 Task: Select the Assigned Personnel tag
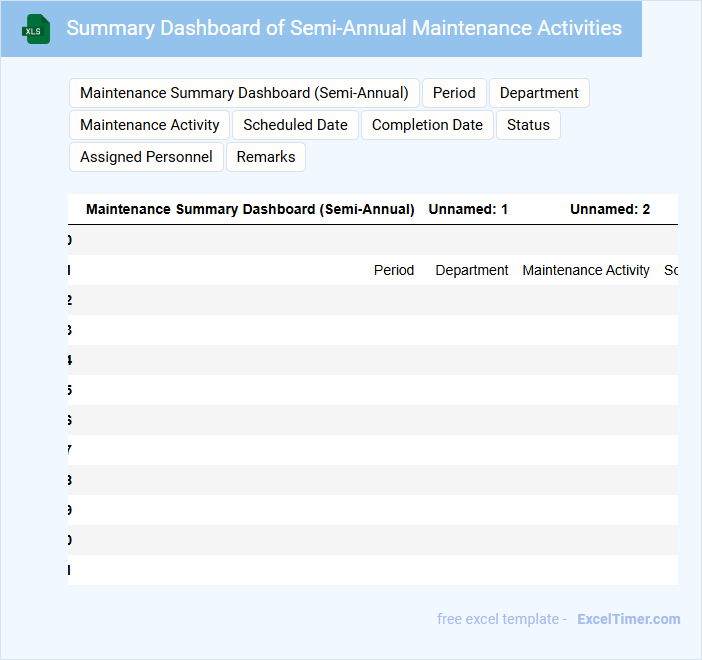coord(146,157)
